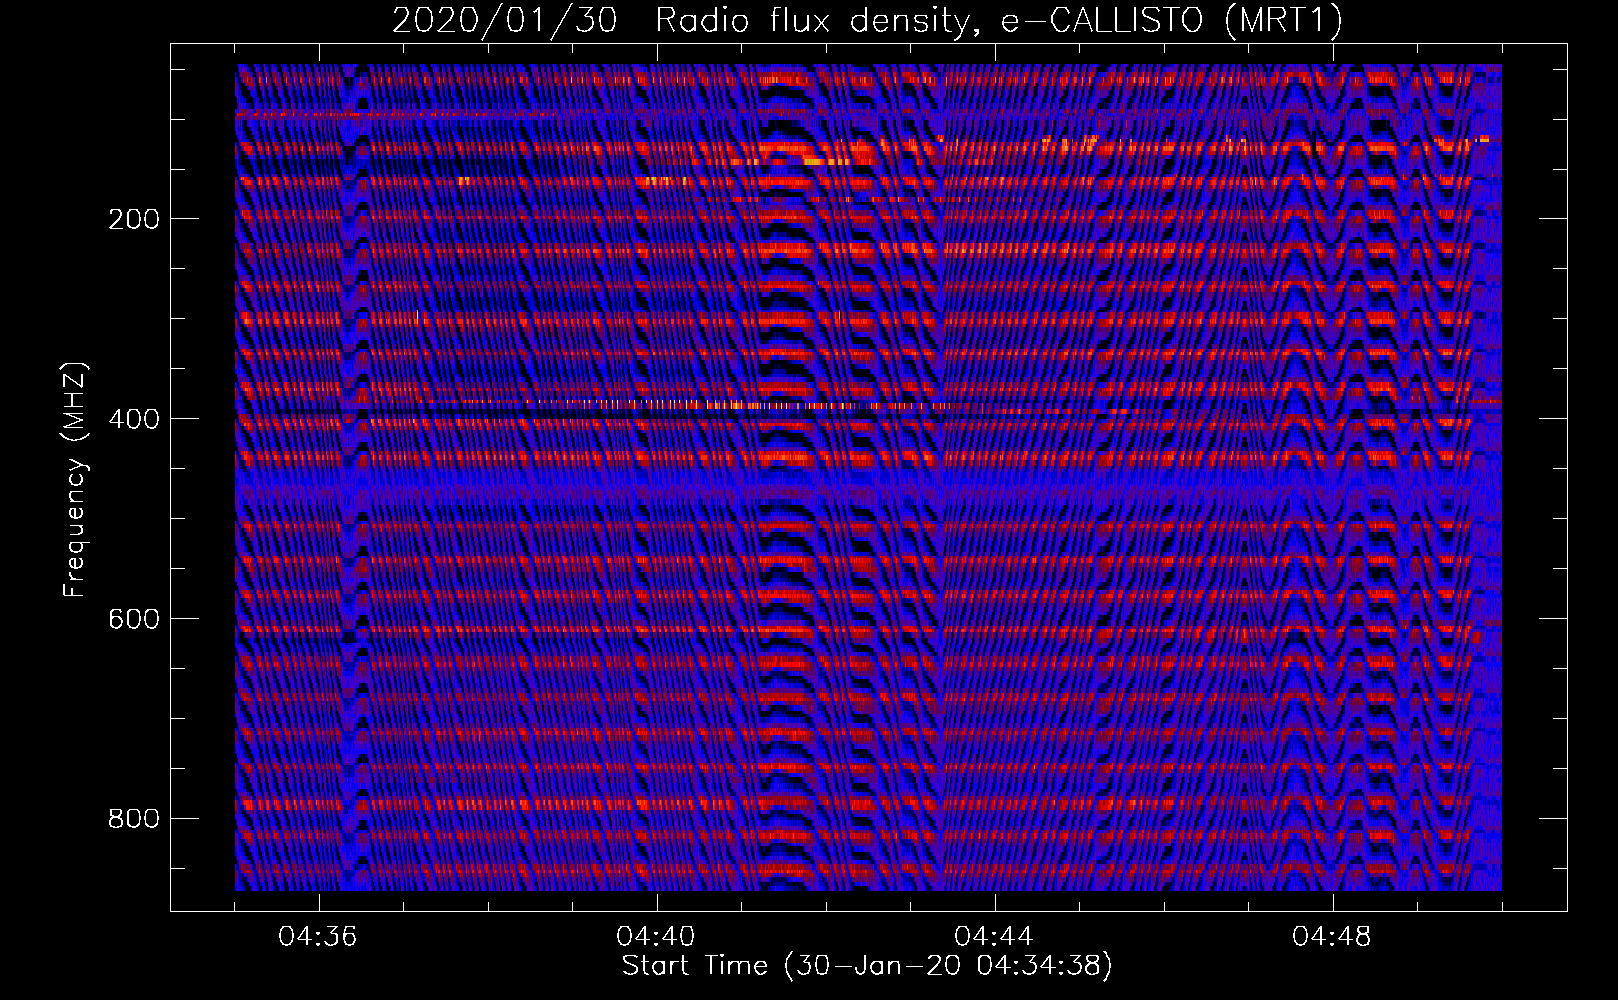Click the 800 frequency tick label
This screenshot has width=1618, height=1000.
pyautogui.click(x=134, y=819)
